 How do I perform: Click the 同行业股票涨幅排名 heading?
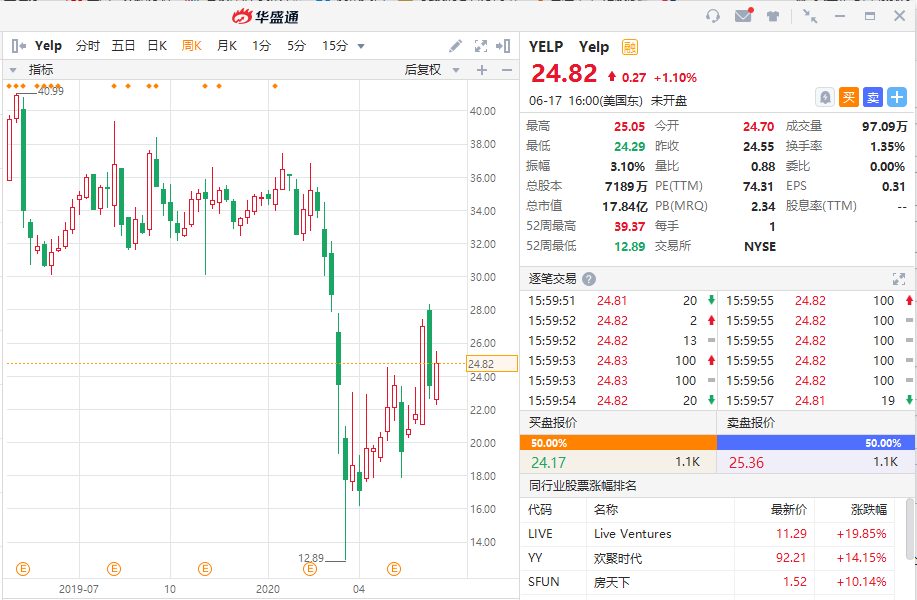click(x=582, y=485)
